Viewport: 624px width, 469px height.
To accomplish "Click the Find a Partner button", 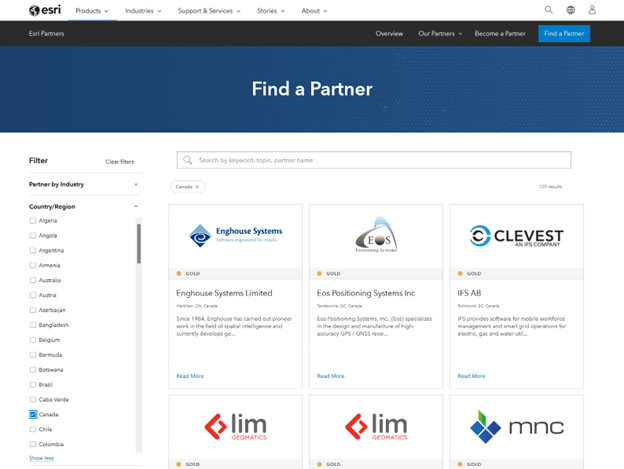I will point(564,33).
